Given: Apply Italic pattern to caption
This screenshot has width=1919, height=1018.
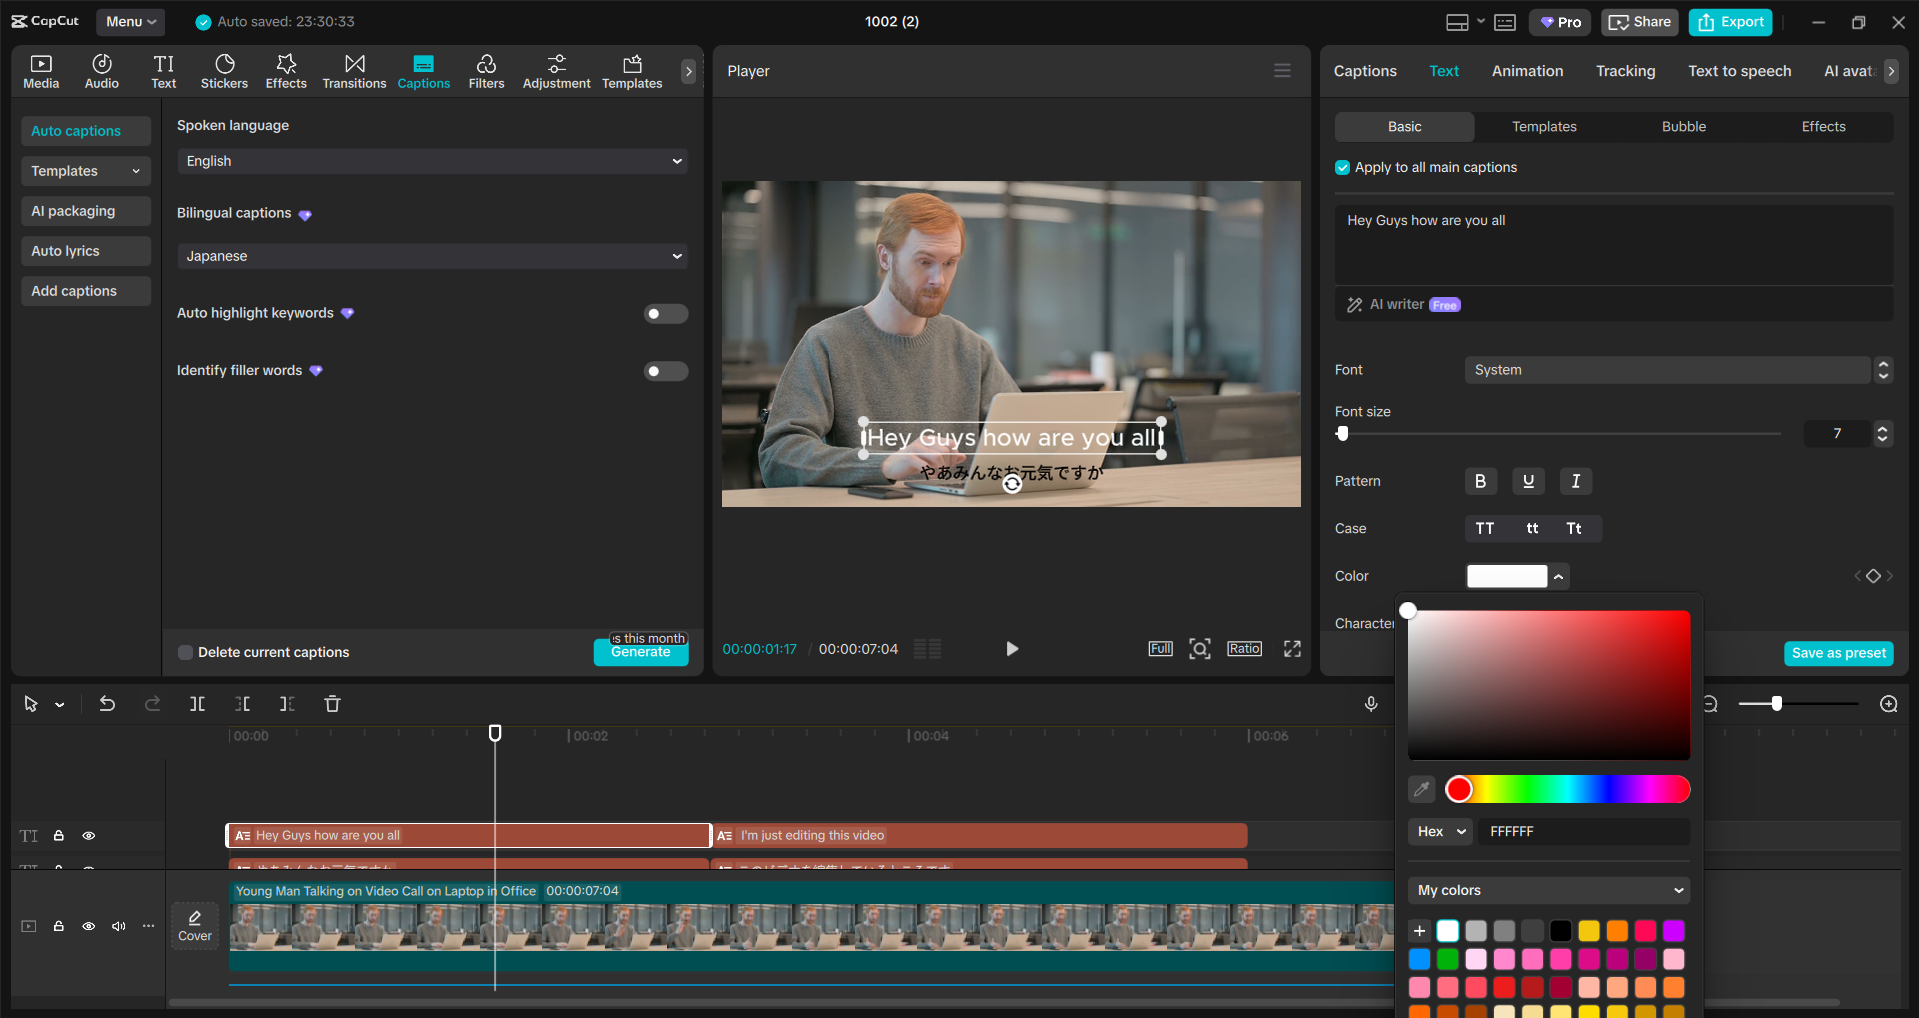Looking at the screenshot, I should point(1576,481).
